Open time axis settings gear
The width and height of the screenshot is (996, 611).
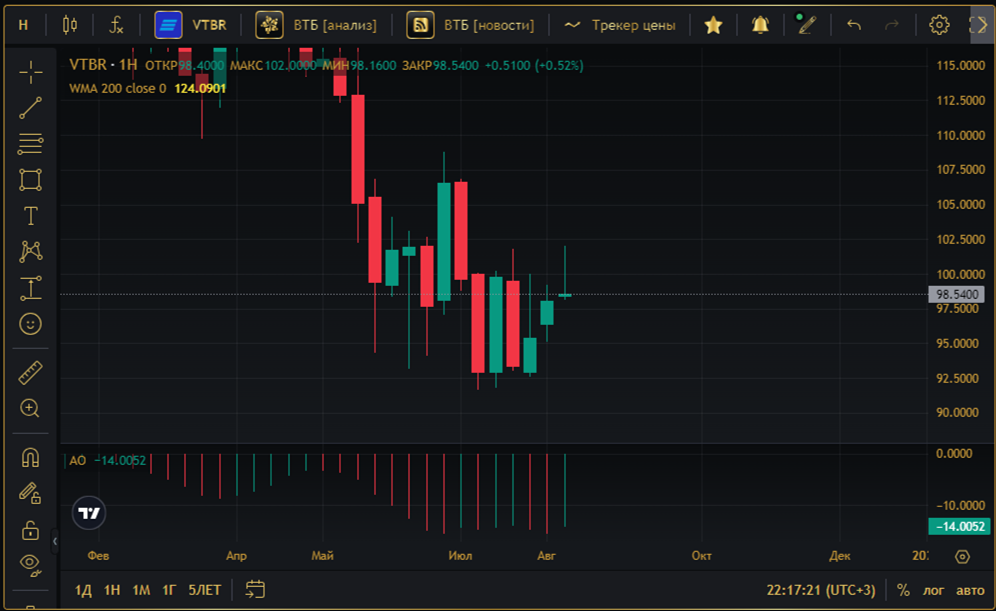click(962, 556)
